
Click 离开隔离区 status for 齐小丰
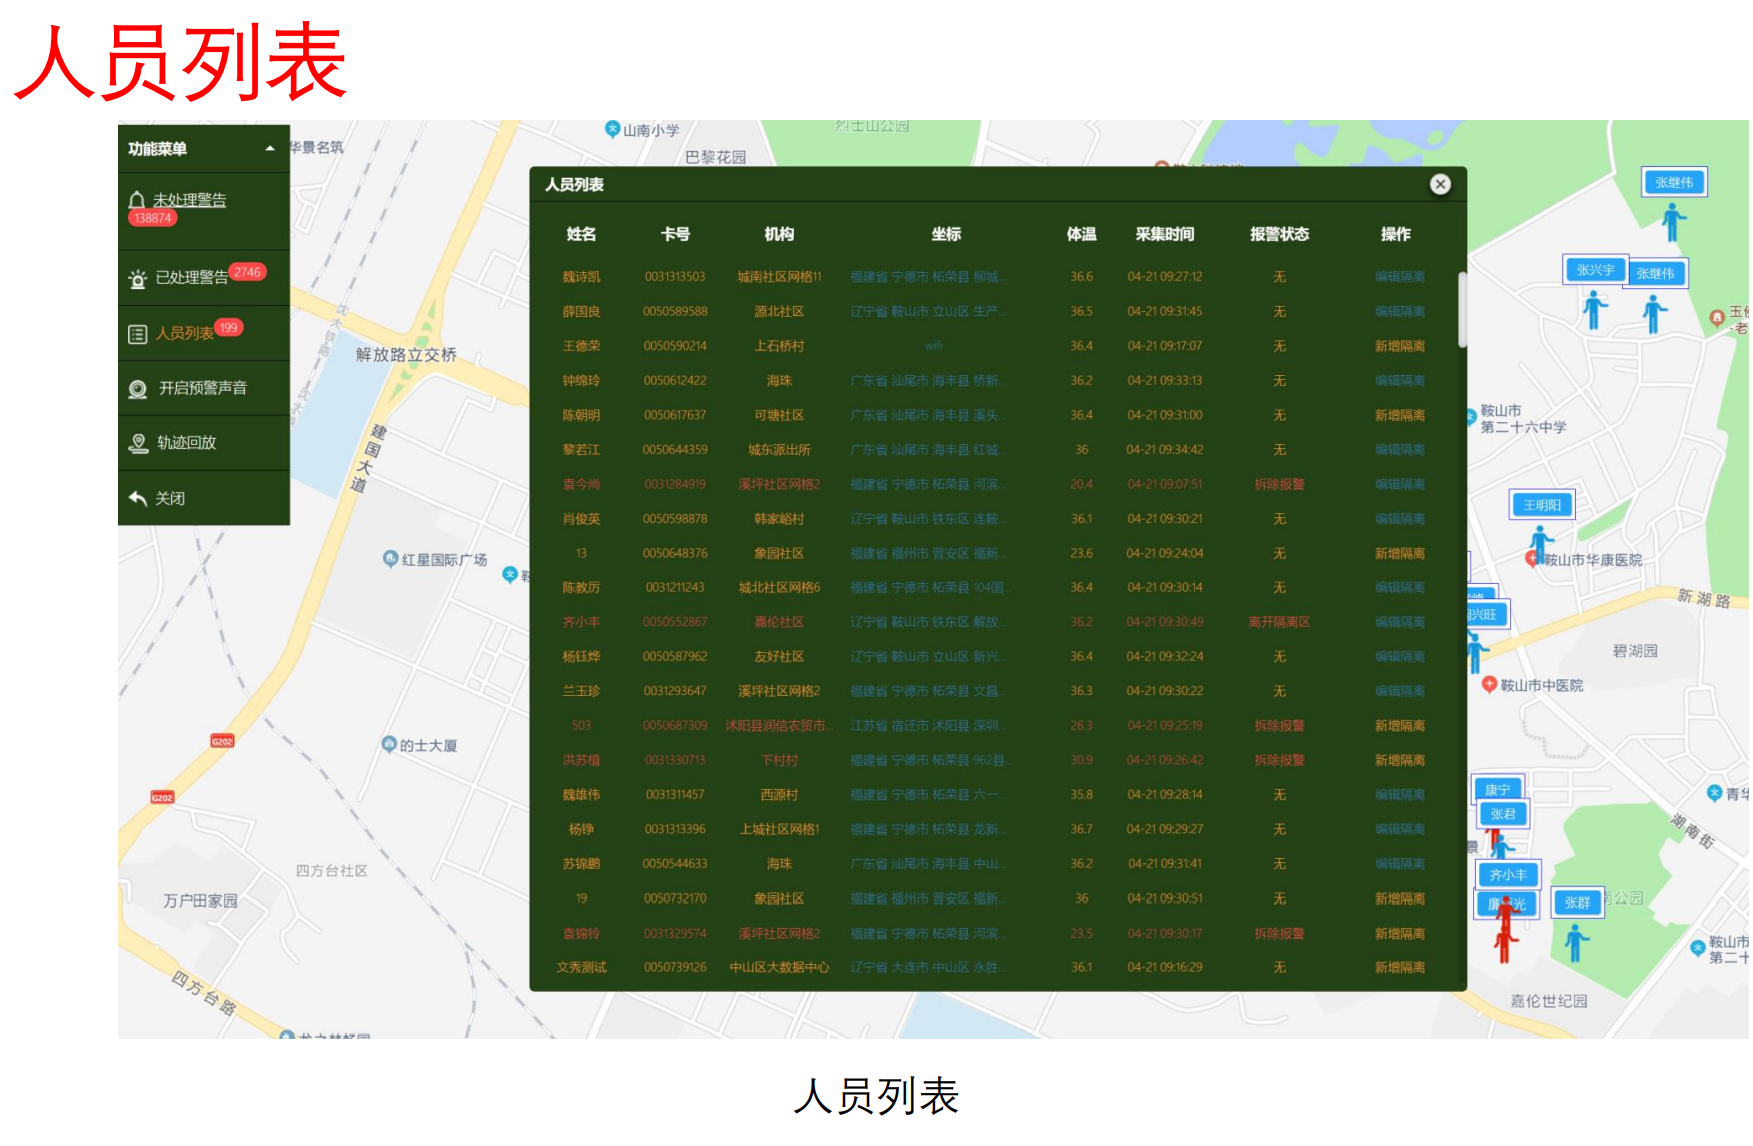pos(1279,622)
